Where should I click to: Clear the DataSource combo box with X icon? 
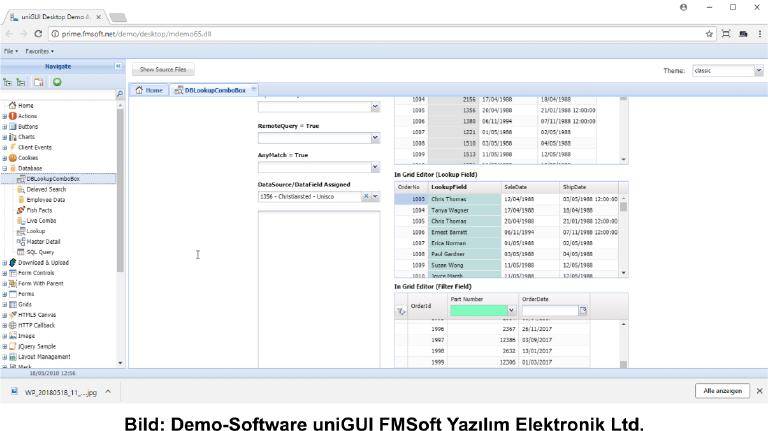point(366,197)
